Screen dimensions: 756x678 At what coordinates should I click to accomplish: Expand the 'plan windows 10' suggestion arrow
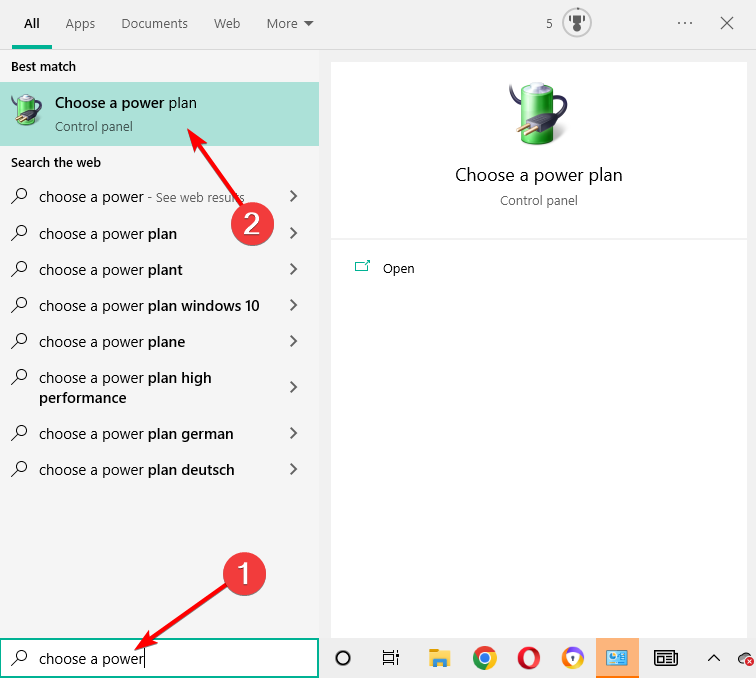click(x=293, y=305)
